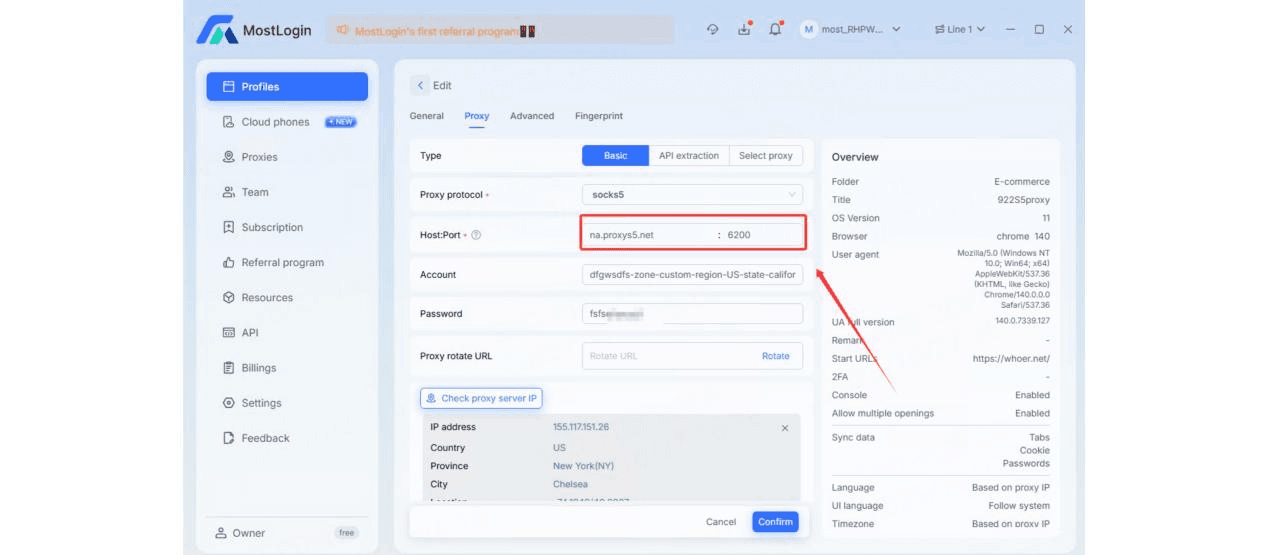Go to Proxies in the sidebar
The width and height of the screenshot is (1269, 555).
click(259, 157)
